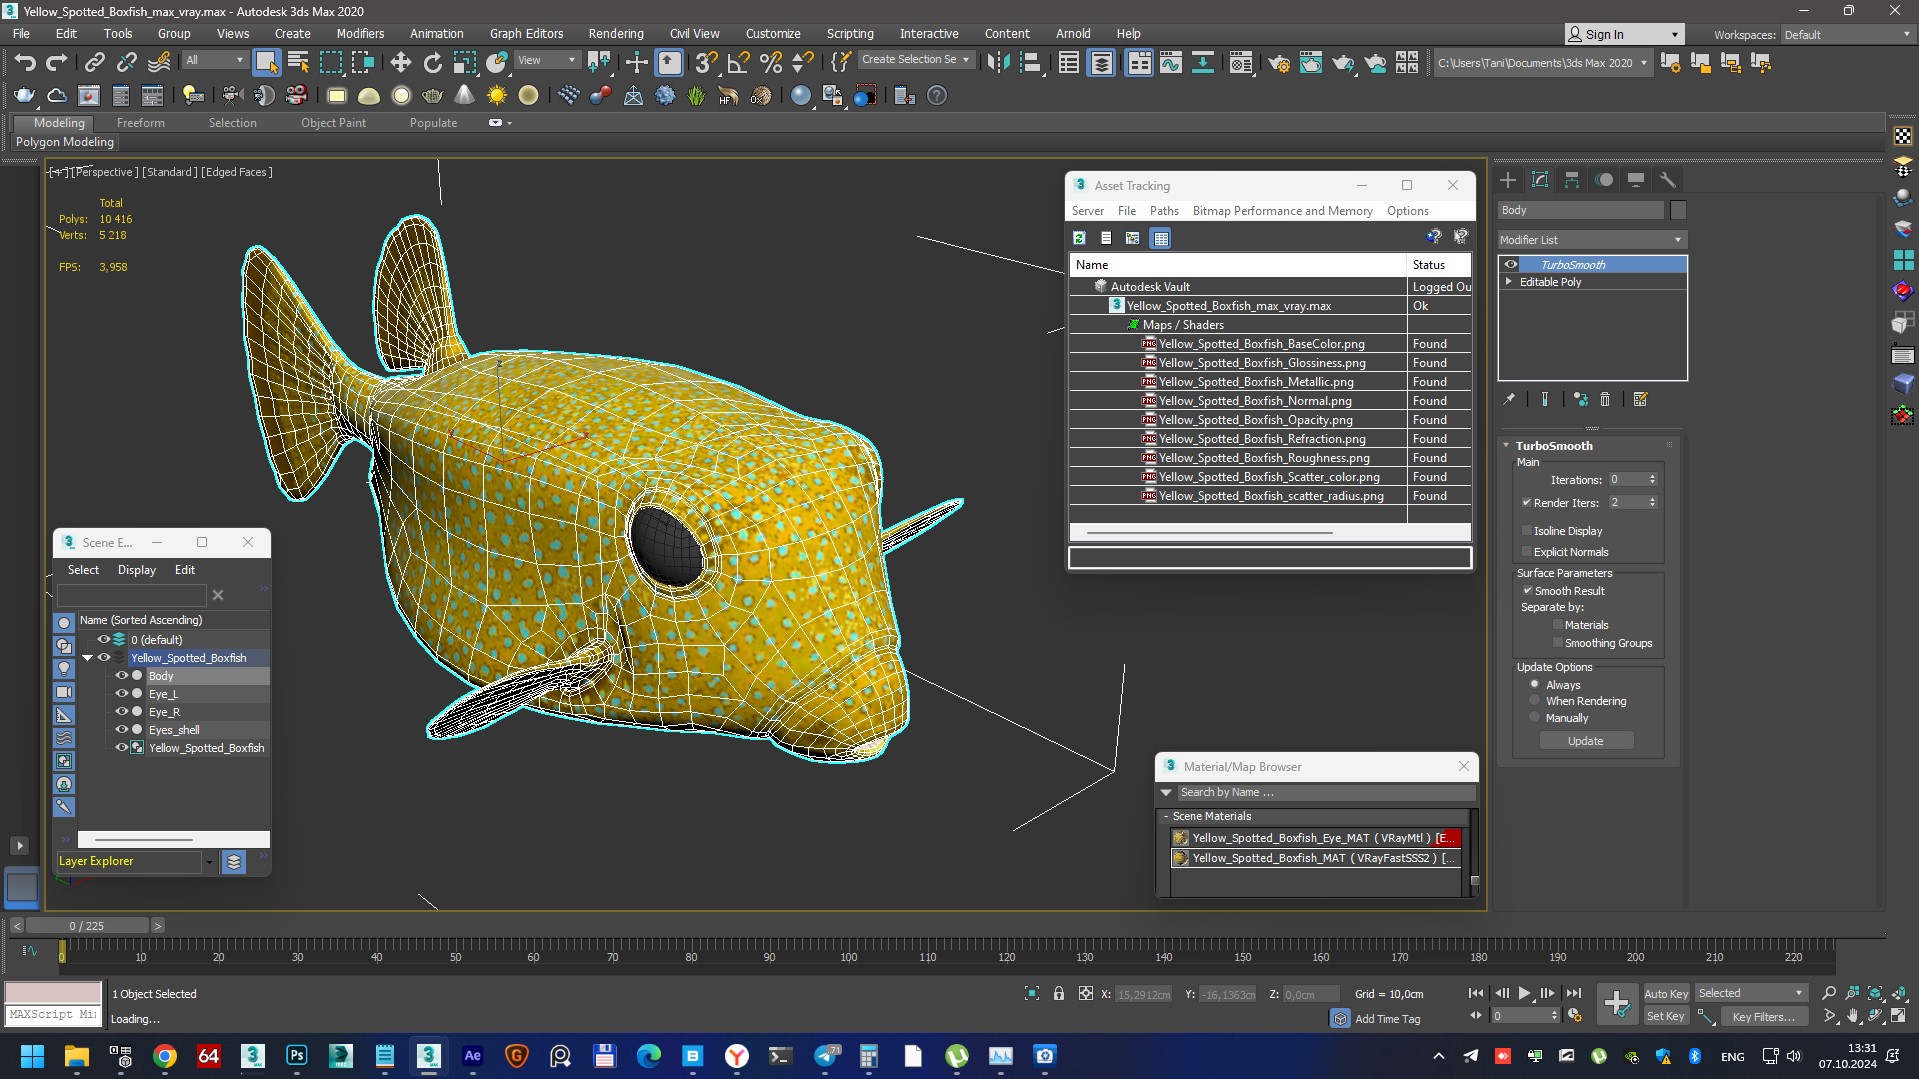Viewport: 1919px width, 1079px height.
Task: Click the time slider 0 / 225
Action: pos(87,926)
